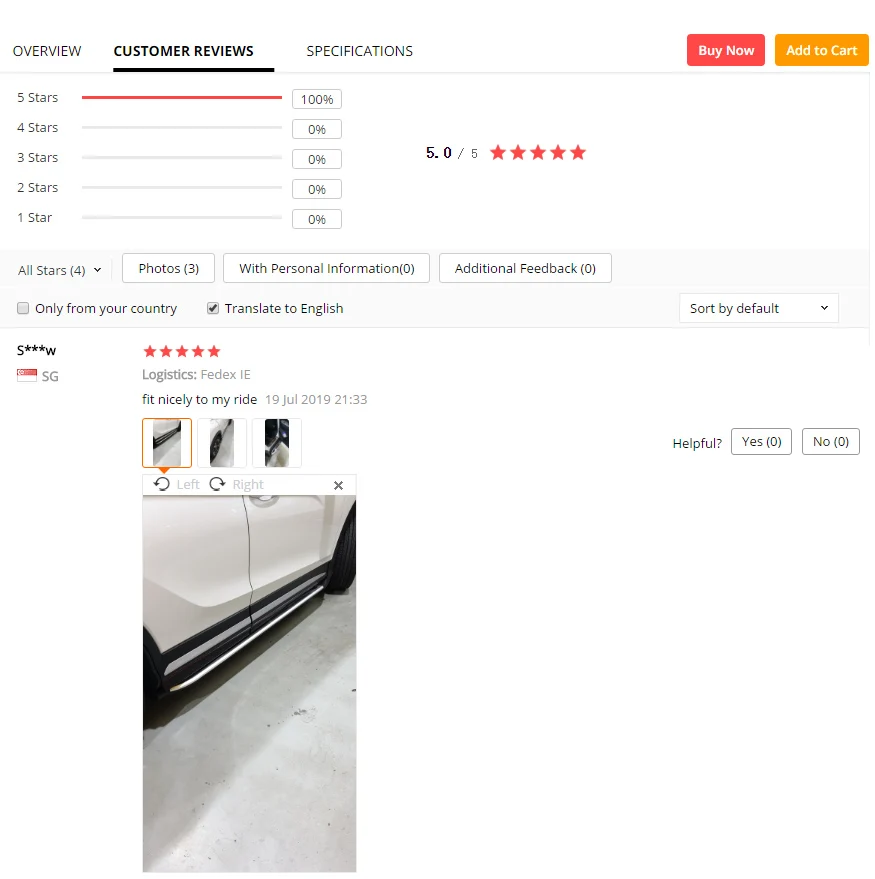Close the enlarged review photo
Image resolution: width=875 pixels, height=879 pixels.
coord(338,485)
